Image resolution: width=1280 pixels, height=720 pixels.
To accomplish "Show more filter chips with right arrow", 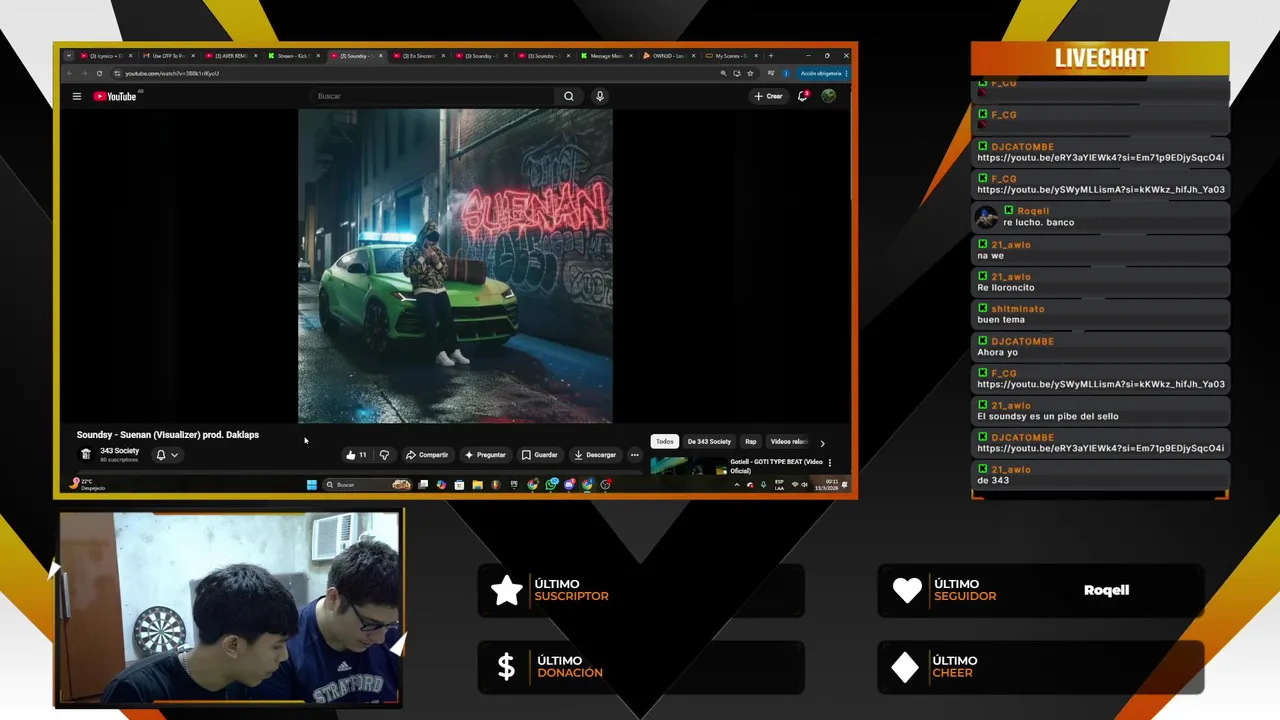I will tap(822, 442).
